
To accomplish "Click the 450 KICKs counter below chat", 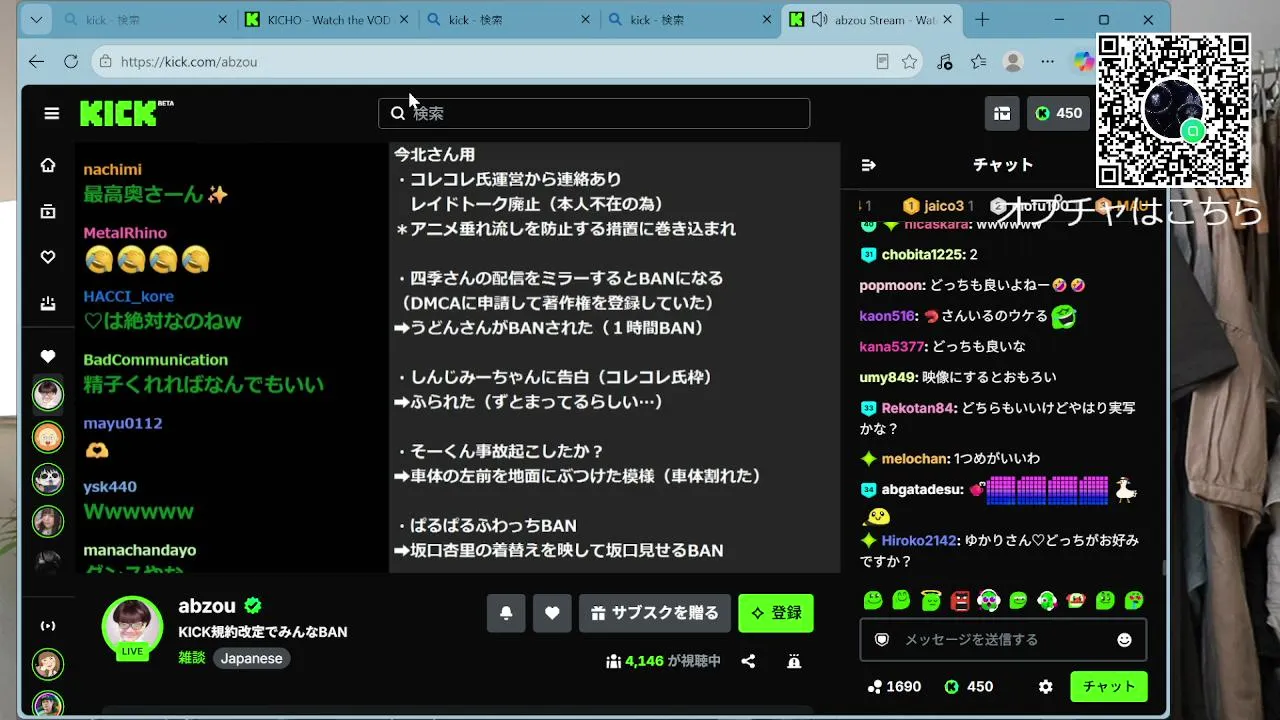I will 969,687.
